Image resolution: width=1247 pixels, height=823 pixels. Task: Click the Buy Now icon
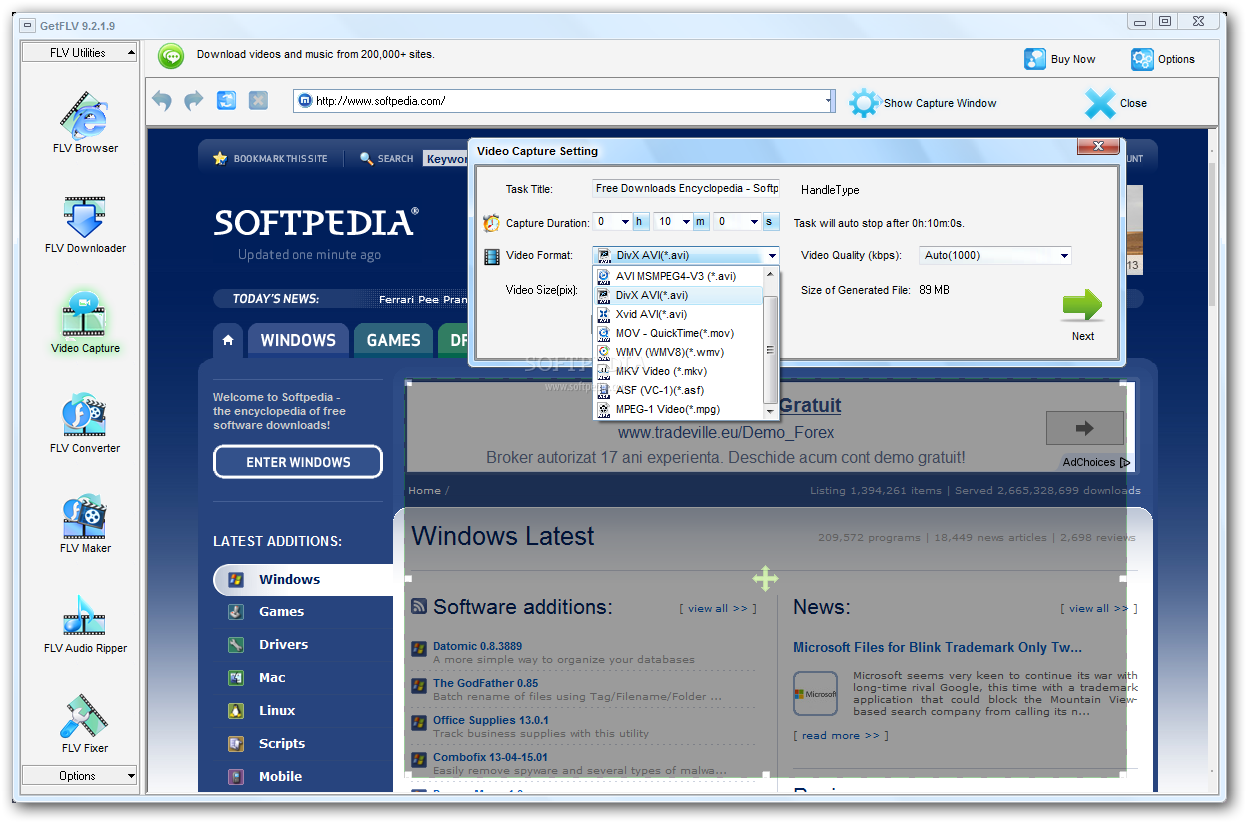1035,59
